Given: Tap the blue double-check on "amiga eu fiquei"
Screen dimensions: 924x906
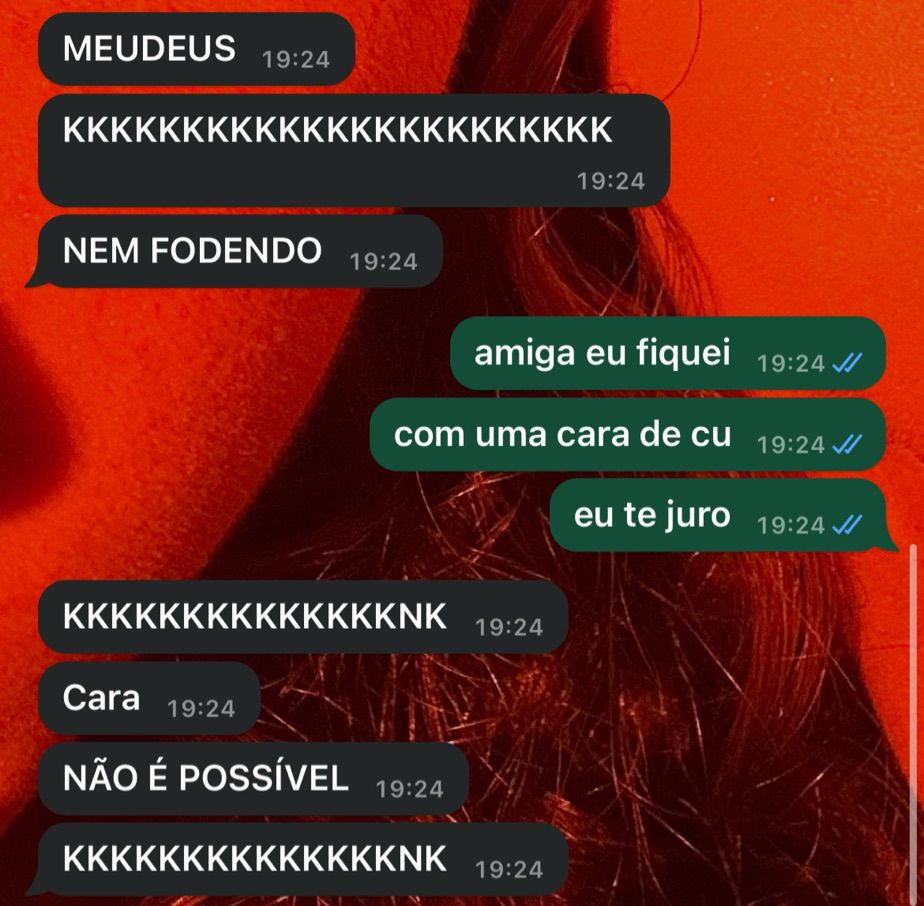Looking at the screenshot, I should (847, 362).
